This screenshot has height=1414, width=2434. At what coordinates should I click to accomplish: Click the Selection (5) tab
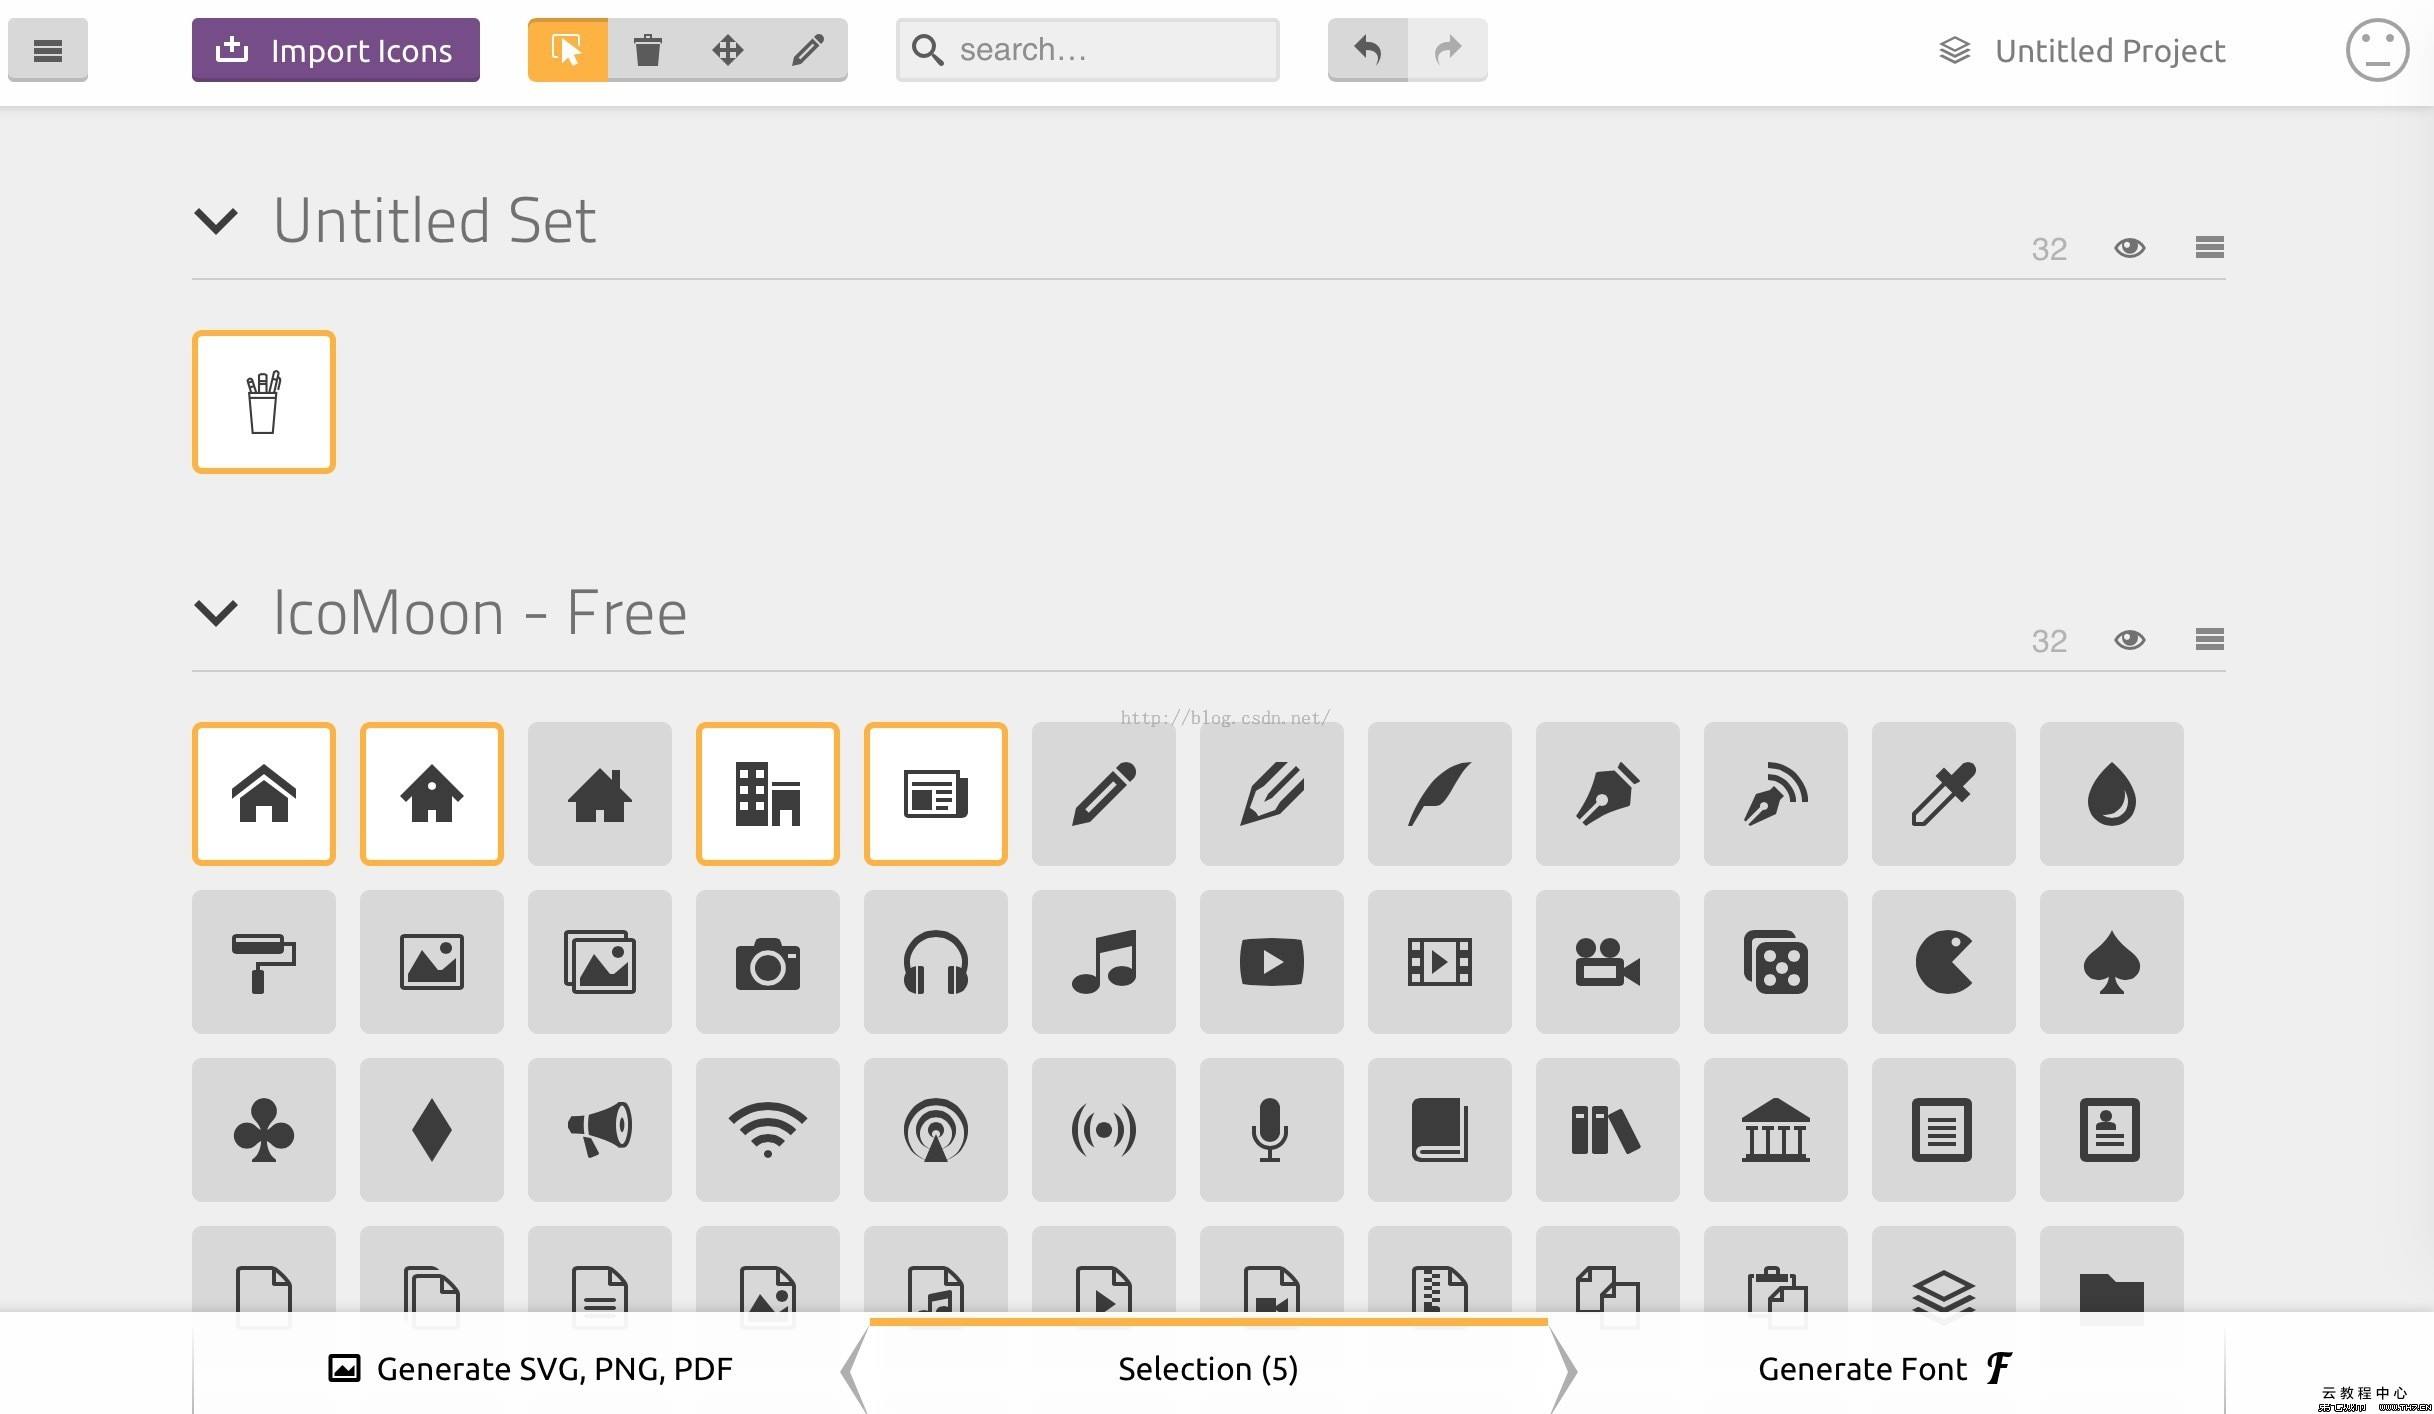pos(1207,1367)
